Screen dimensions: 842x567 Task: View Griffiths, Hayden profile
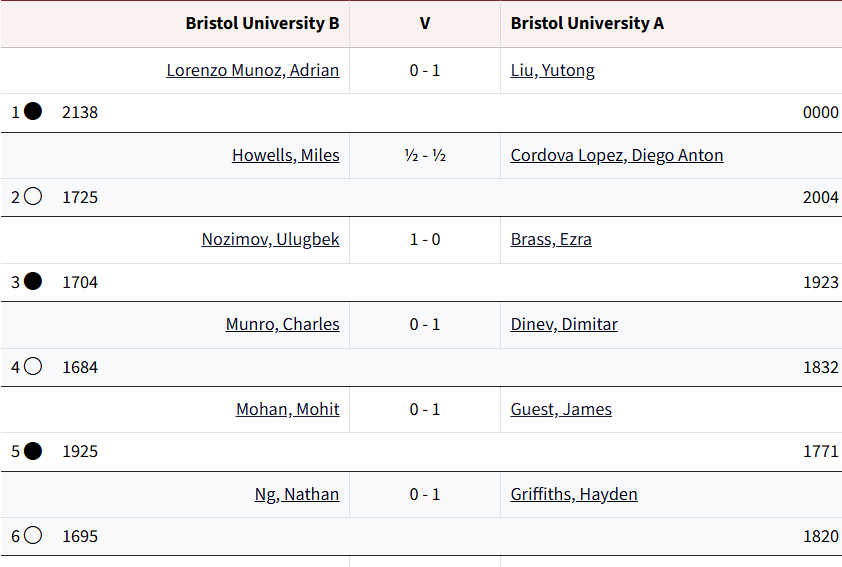[573, 494]
